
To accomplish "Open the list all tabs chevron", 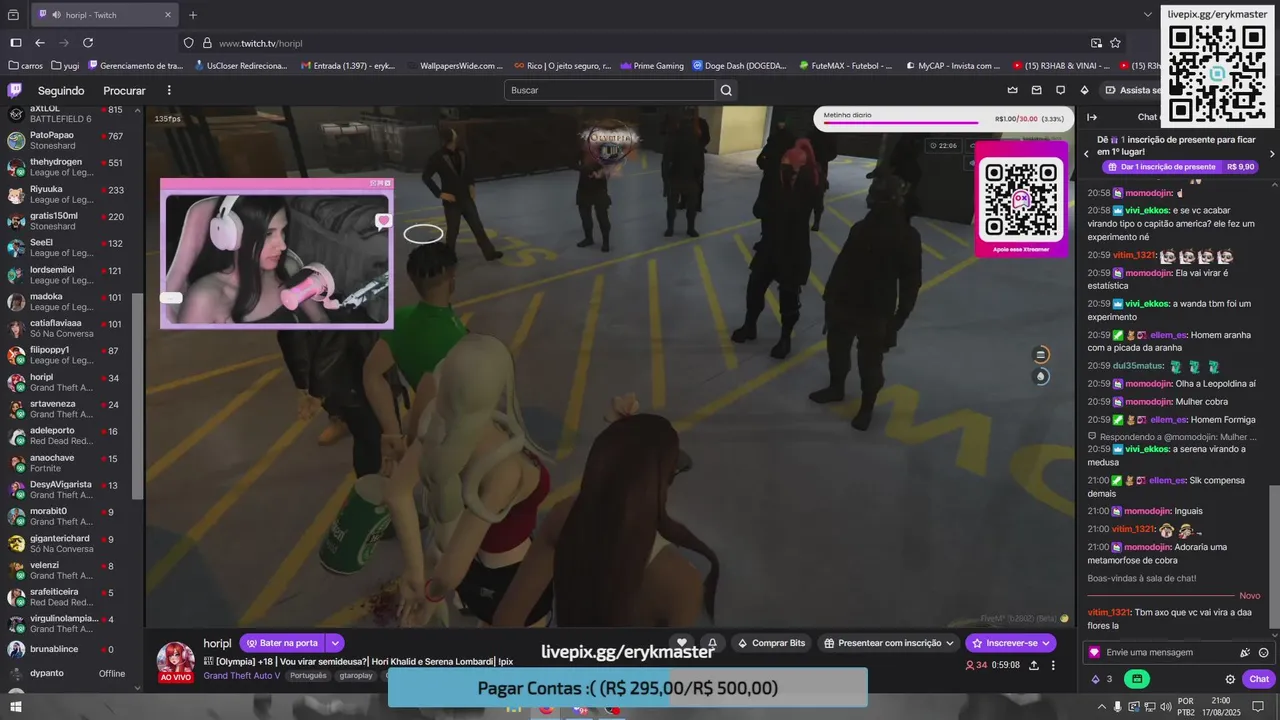I will [x=1148, y=15].
